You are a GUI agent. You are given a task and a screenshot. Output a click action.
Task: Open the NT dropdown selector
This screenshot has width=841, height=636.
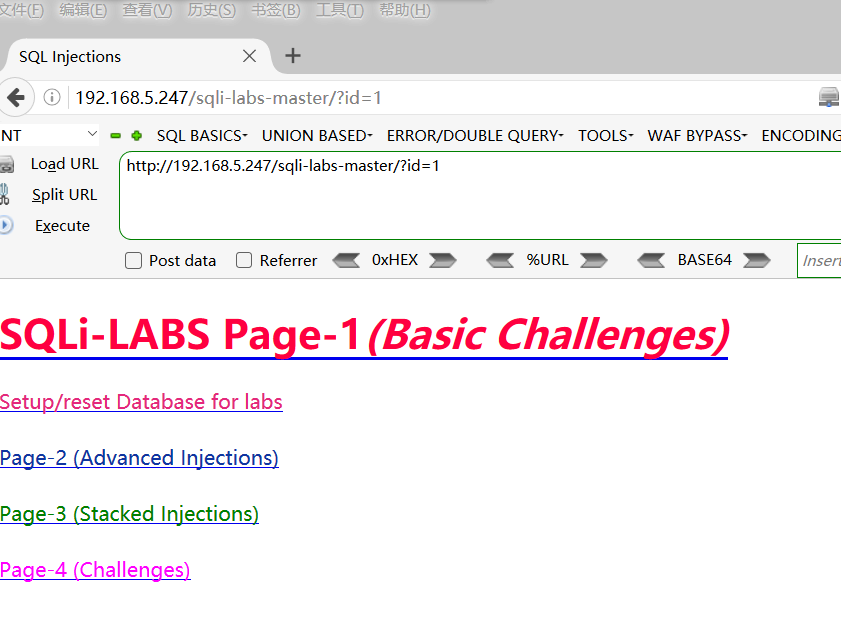[x=49, y=135]
